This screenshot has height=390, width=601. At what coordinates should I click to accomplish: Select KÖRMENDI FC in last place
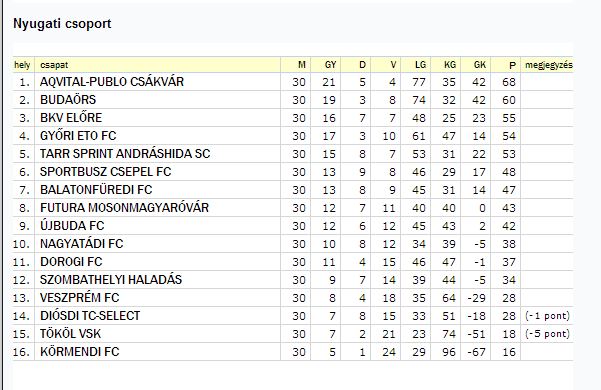(80, 352)
